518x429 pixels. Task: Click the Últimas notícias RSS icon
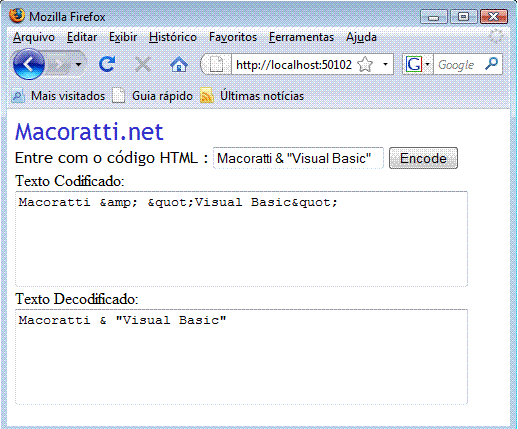point(207,96)
